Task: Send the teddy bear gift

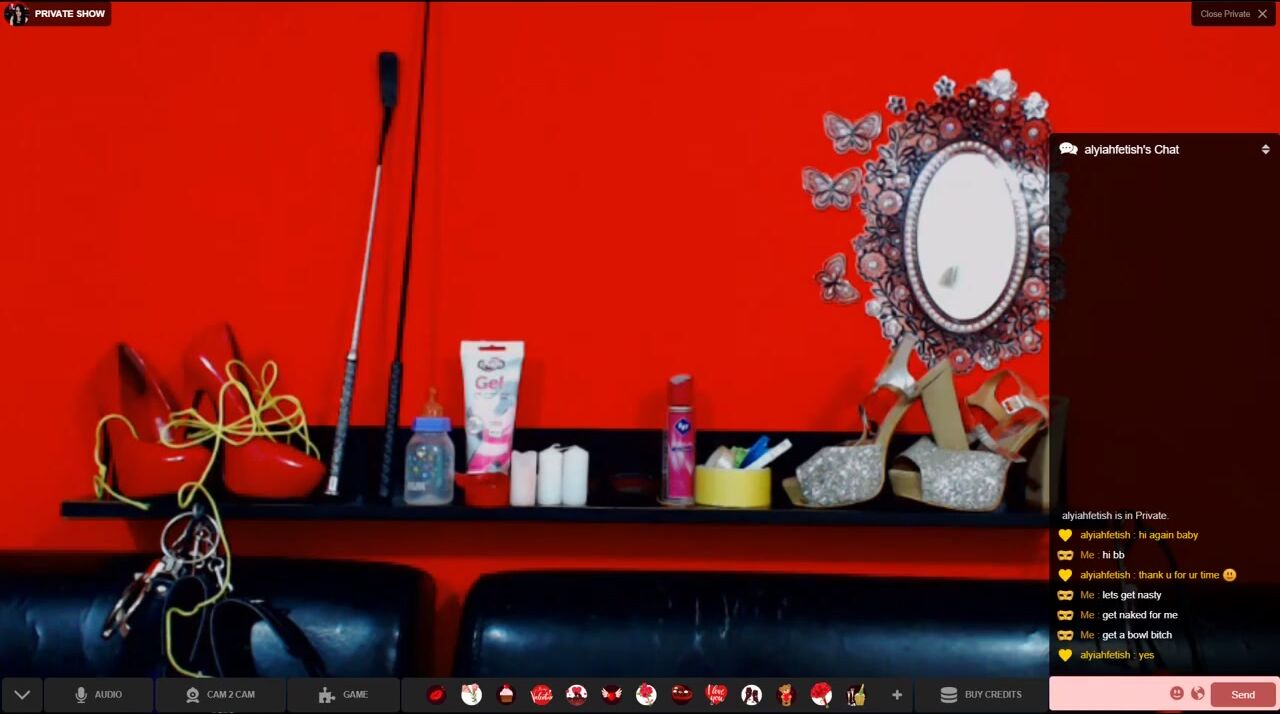Action: point(786,695)
